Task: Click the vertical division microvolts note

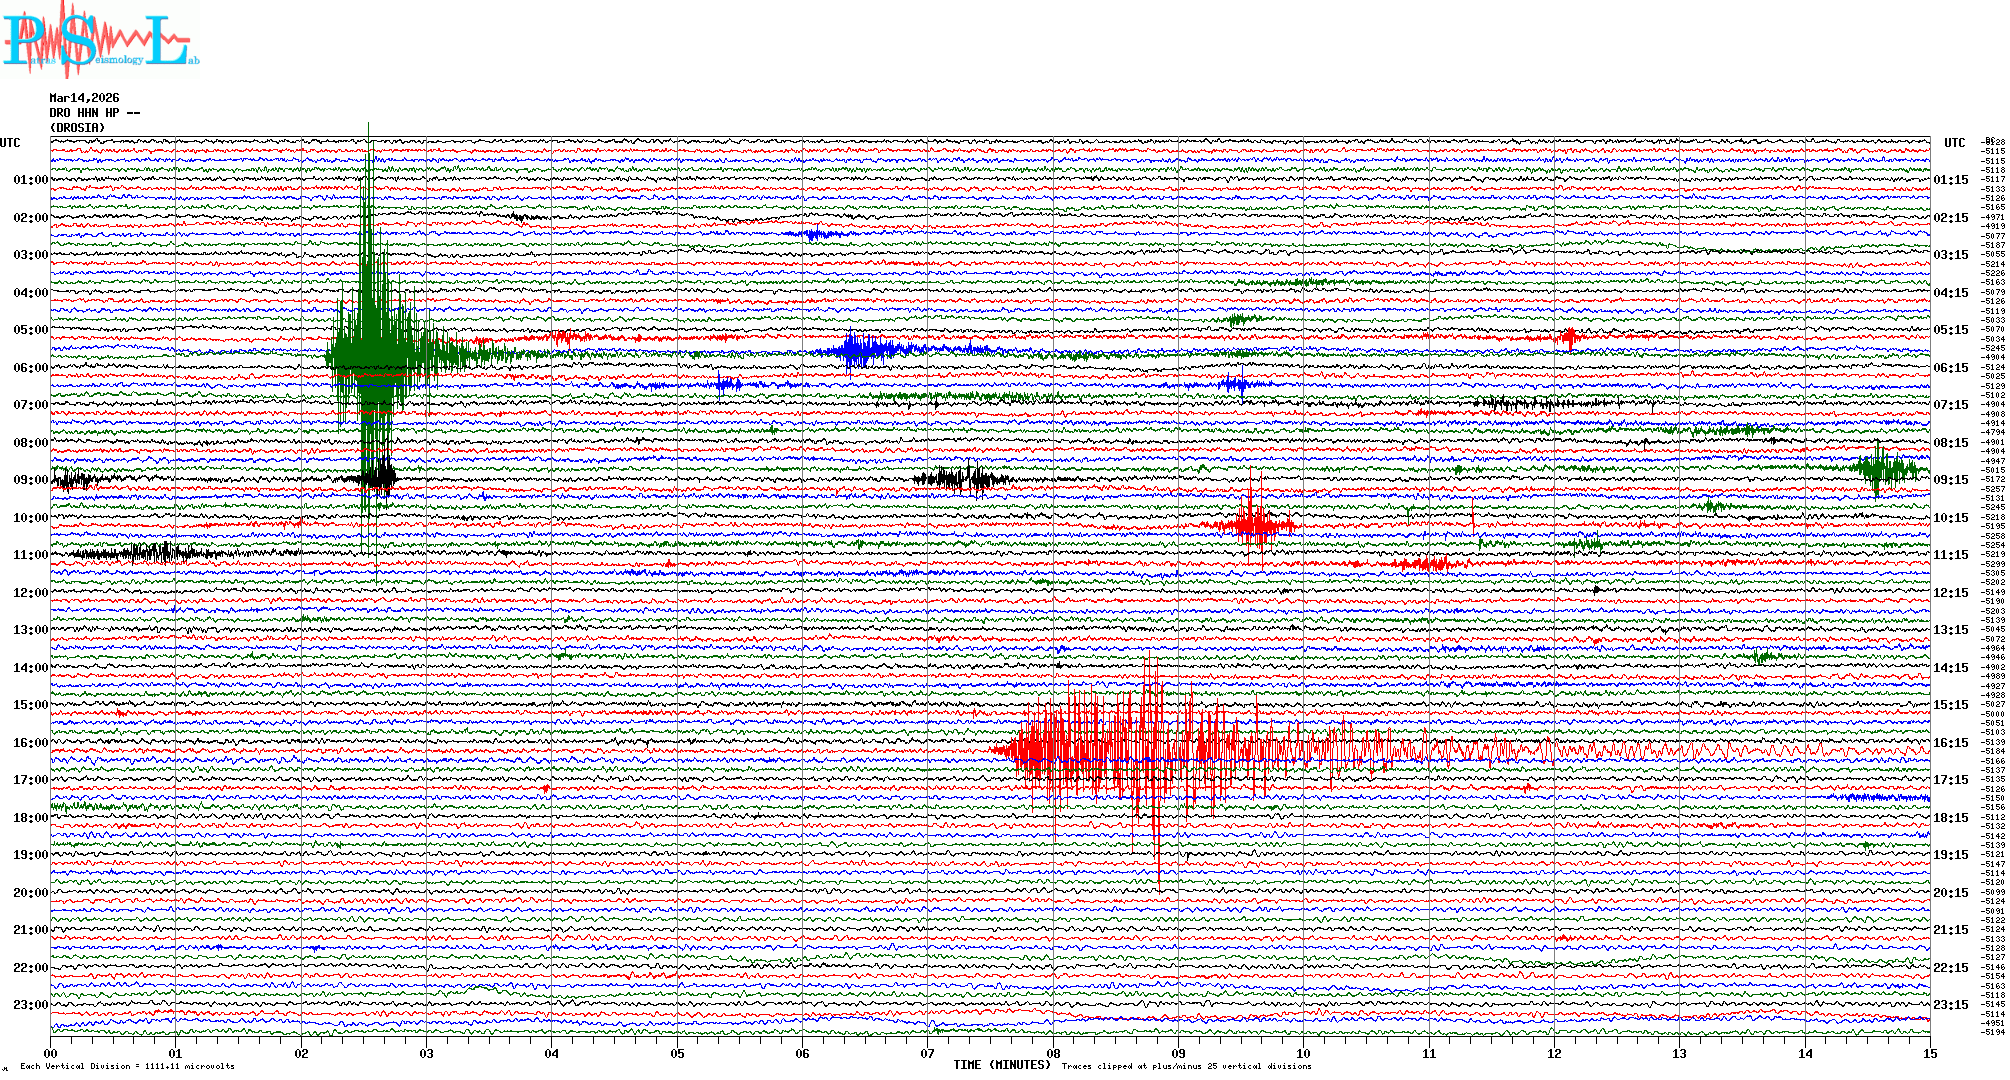Action: (x=127, y=1066)
